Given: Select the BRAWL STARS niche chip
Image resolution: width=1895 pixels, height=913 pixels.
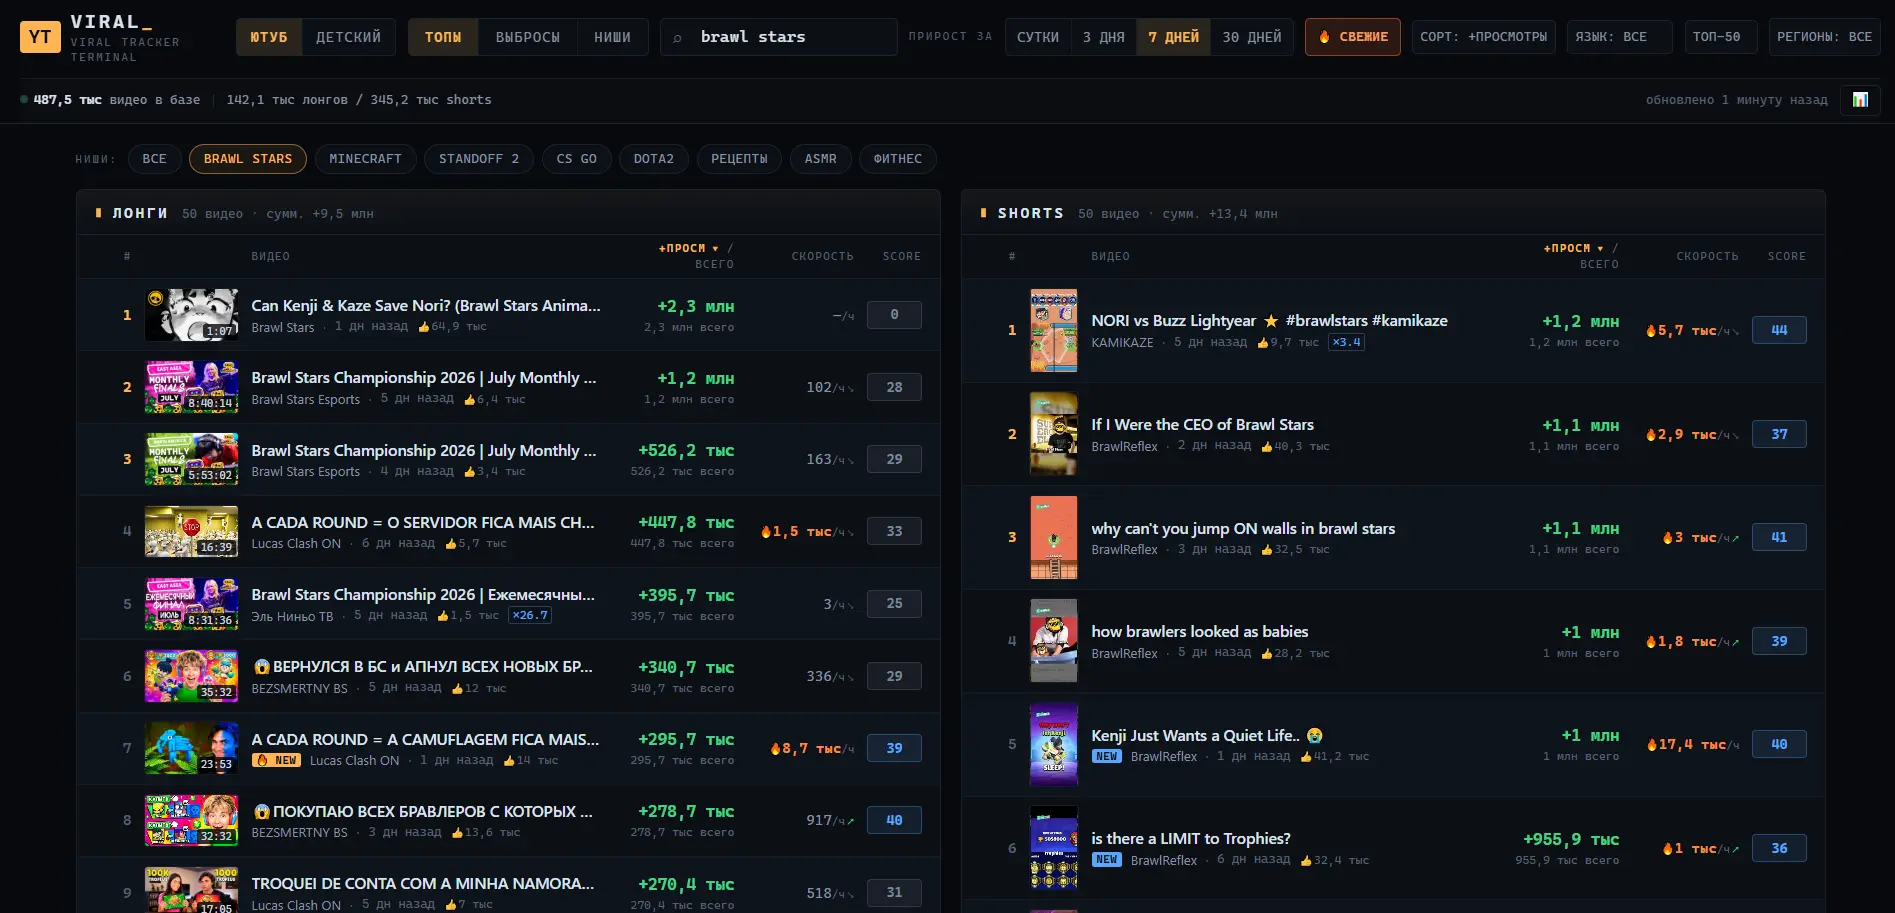Looking at the screenshot, I should click(x=248, y=159).
